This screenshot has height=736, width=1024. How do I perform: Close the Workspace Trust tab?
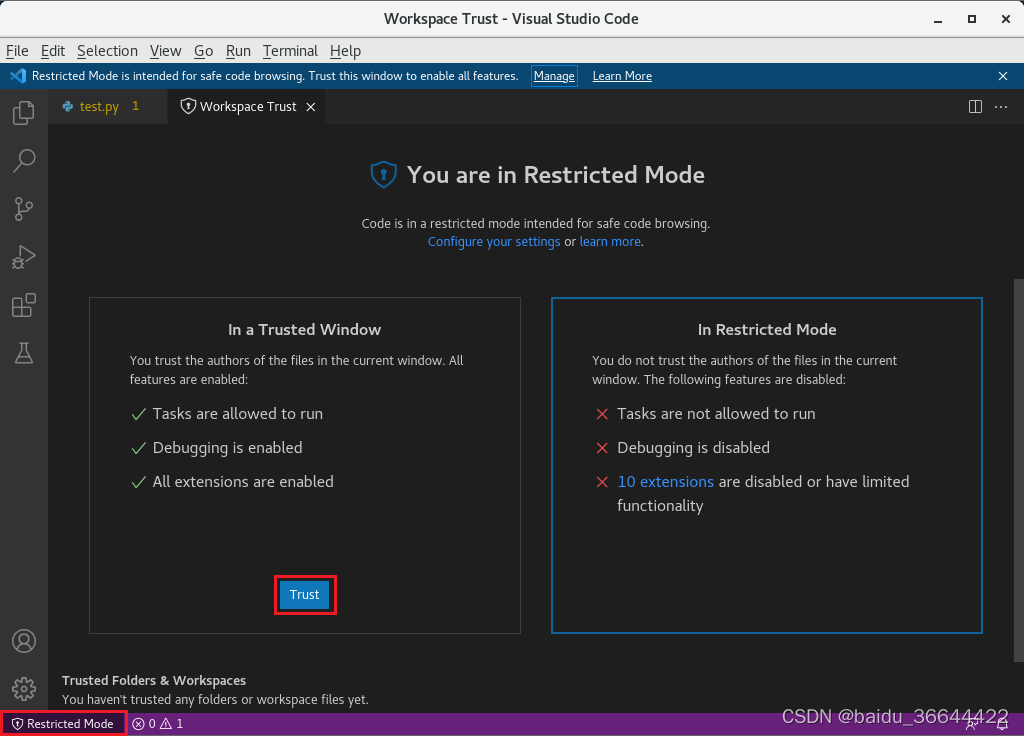(x=312, y=107)
